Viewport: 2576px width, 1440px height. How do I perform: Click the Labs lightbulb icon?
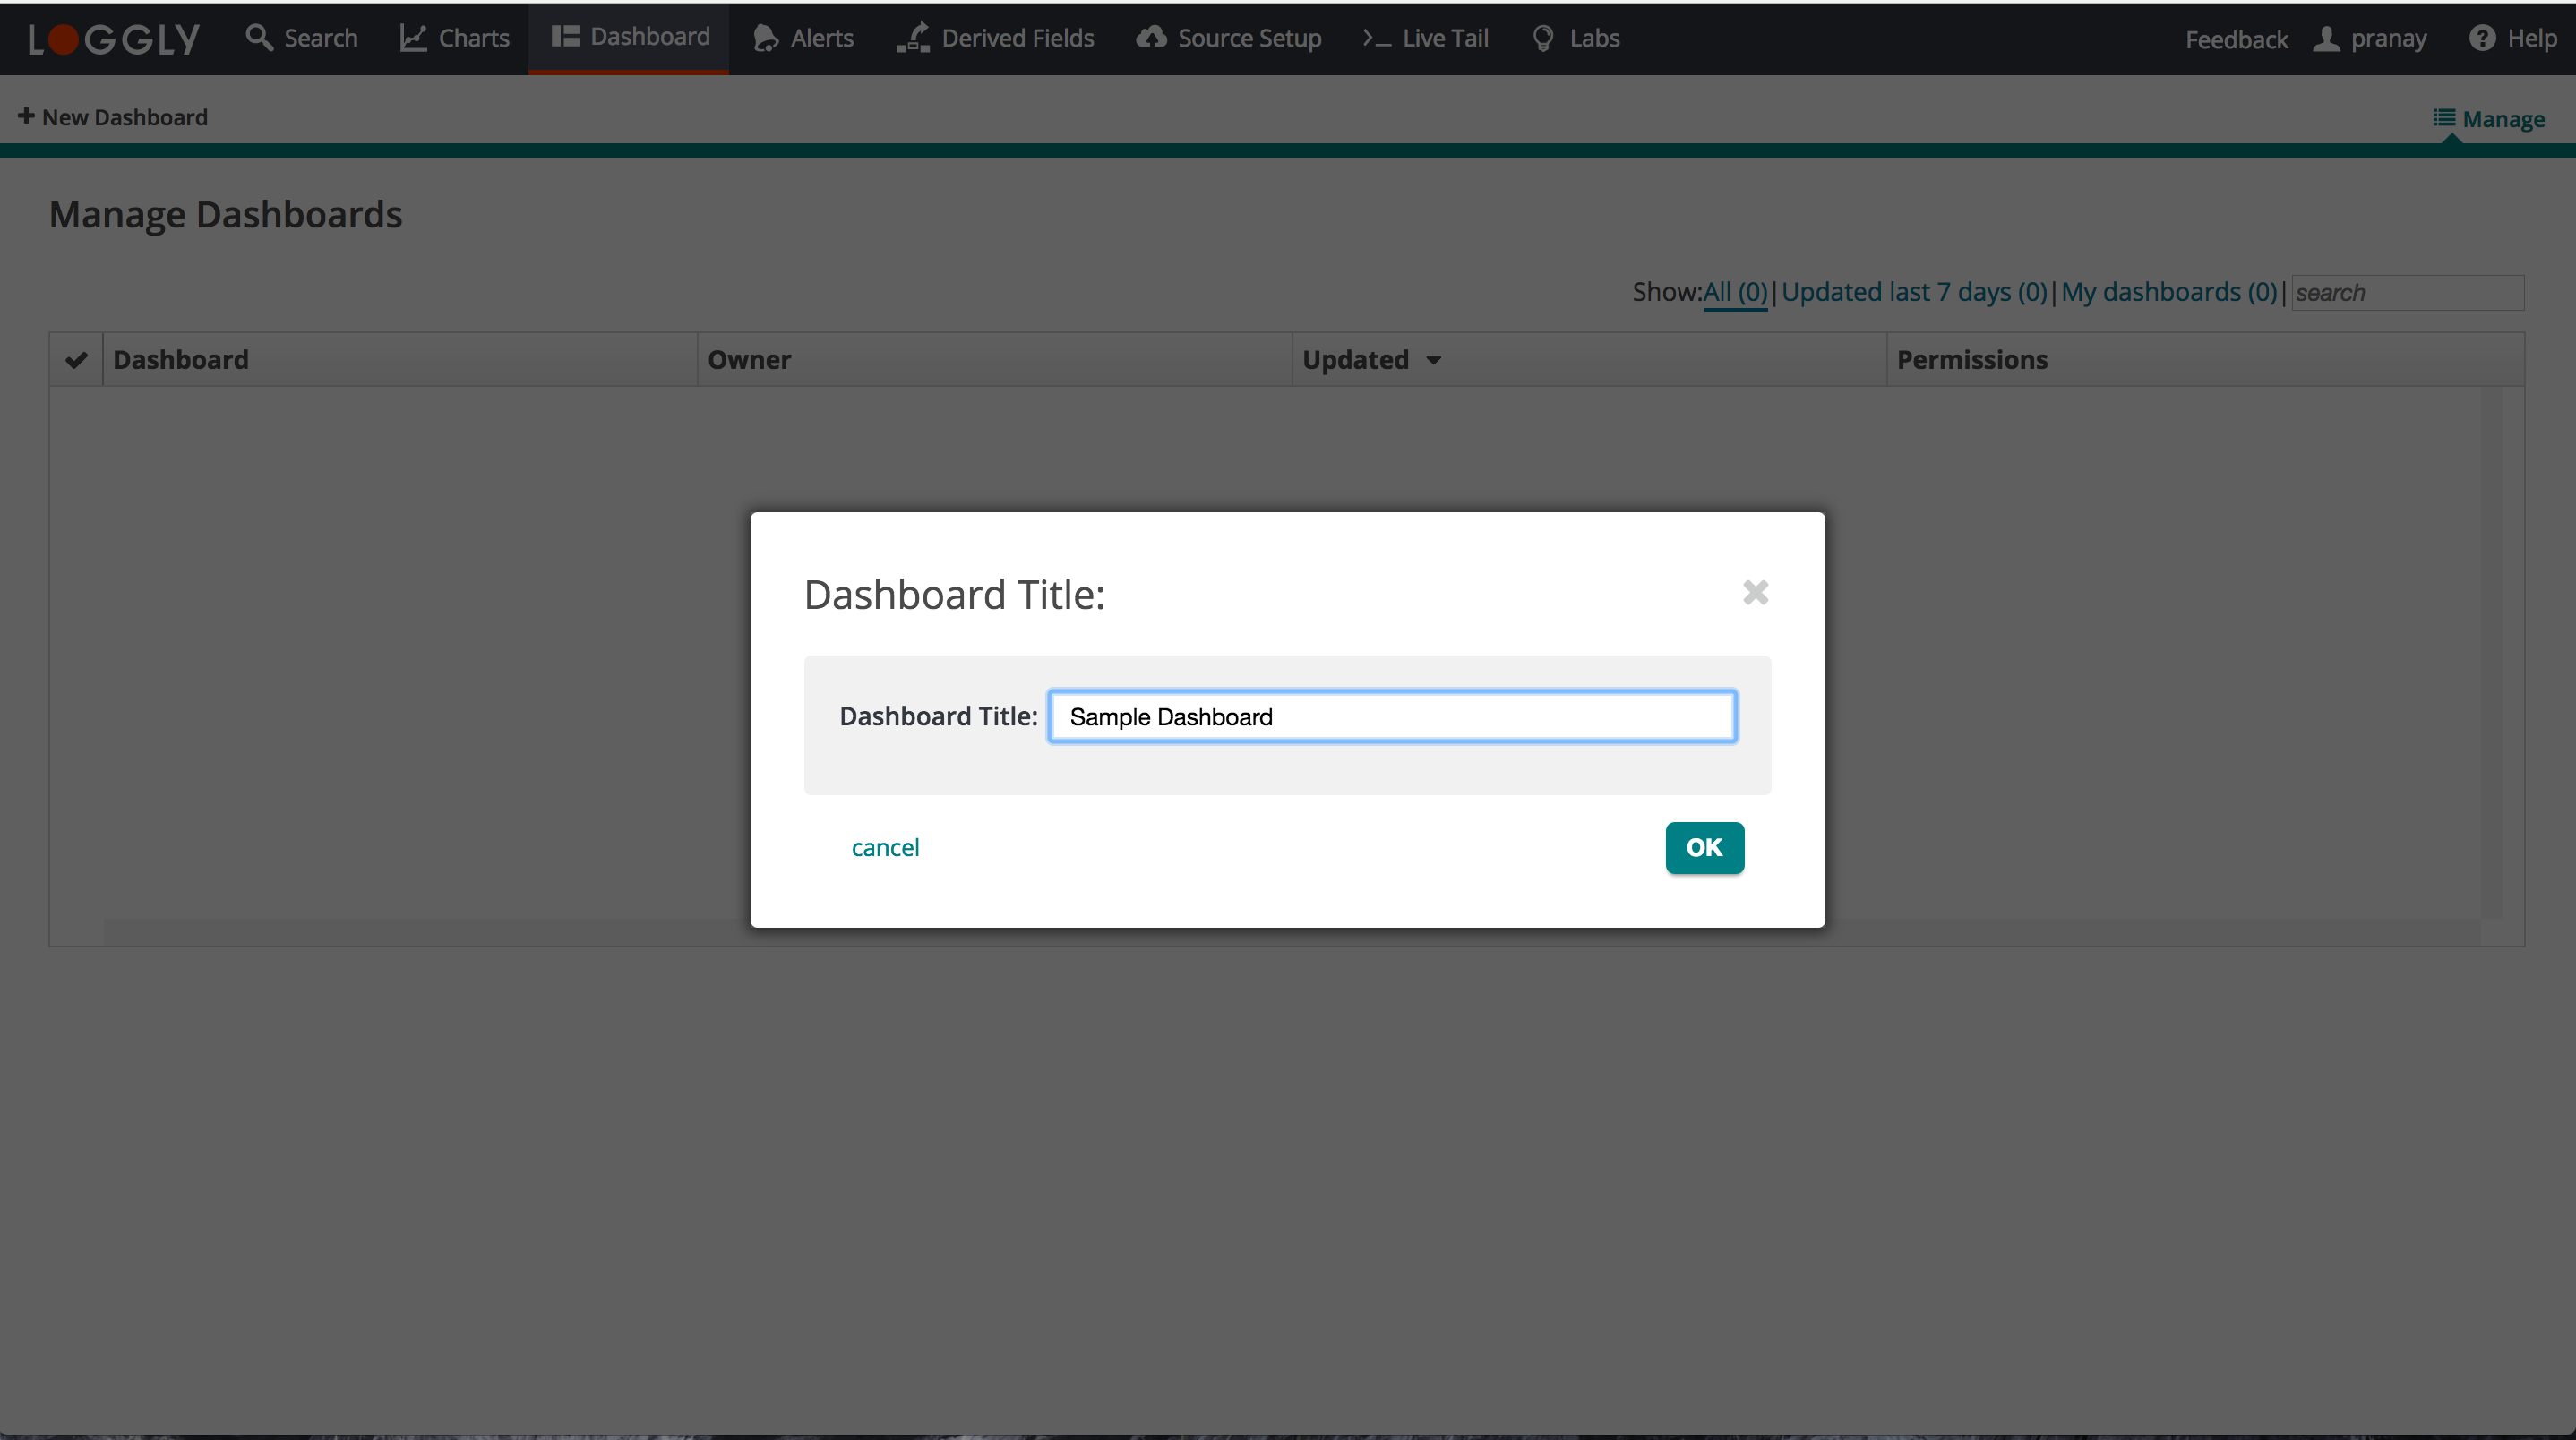[1543, 37]
